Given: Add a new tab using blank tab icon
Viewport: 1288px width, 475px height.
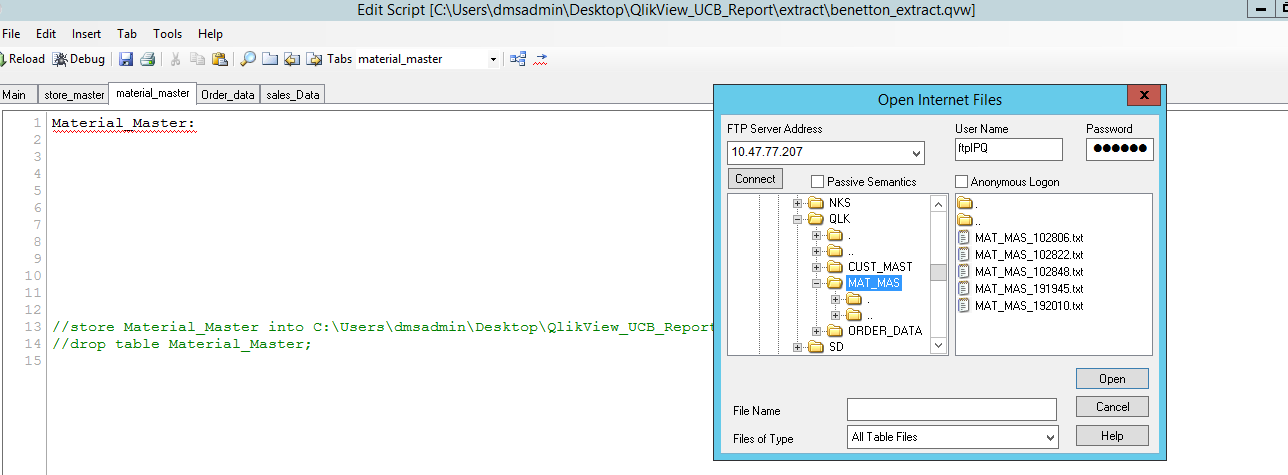Looking at the screenshot, I should pos(270,59).
